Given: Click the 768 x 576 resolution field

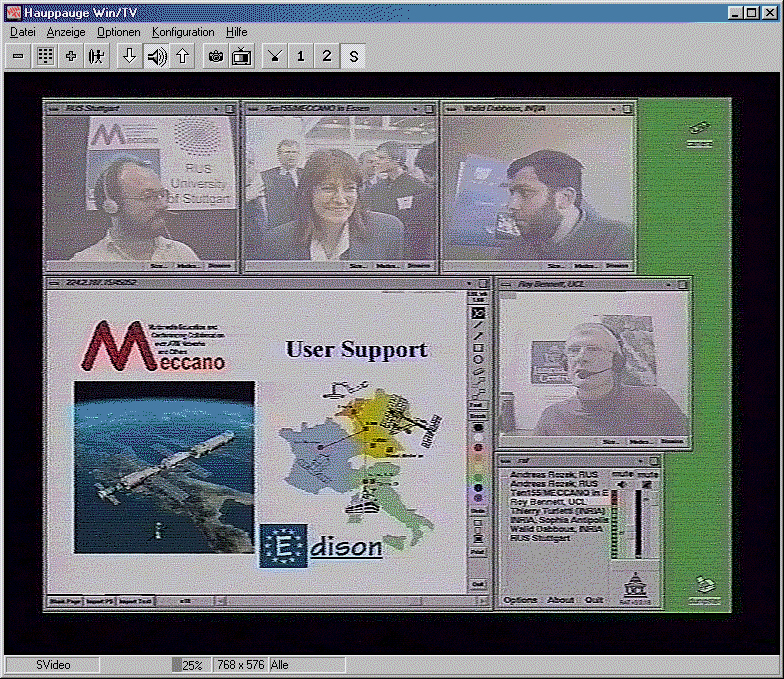Looking at the screenshot, I should [240, 665].
